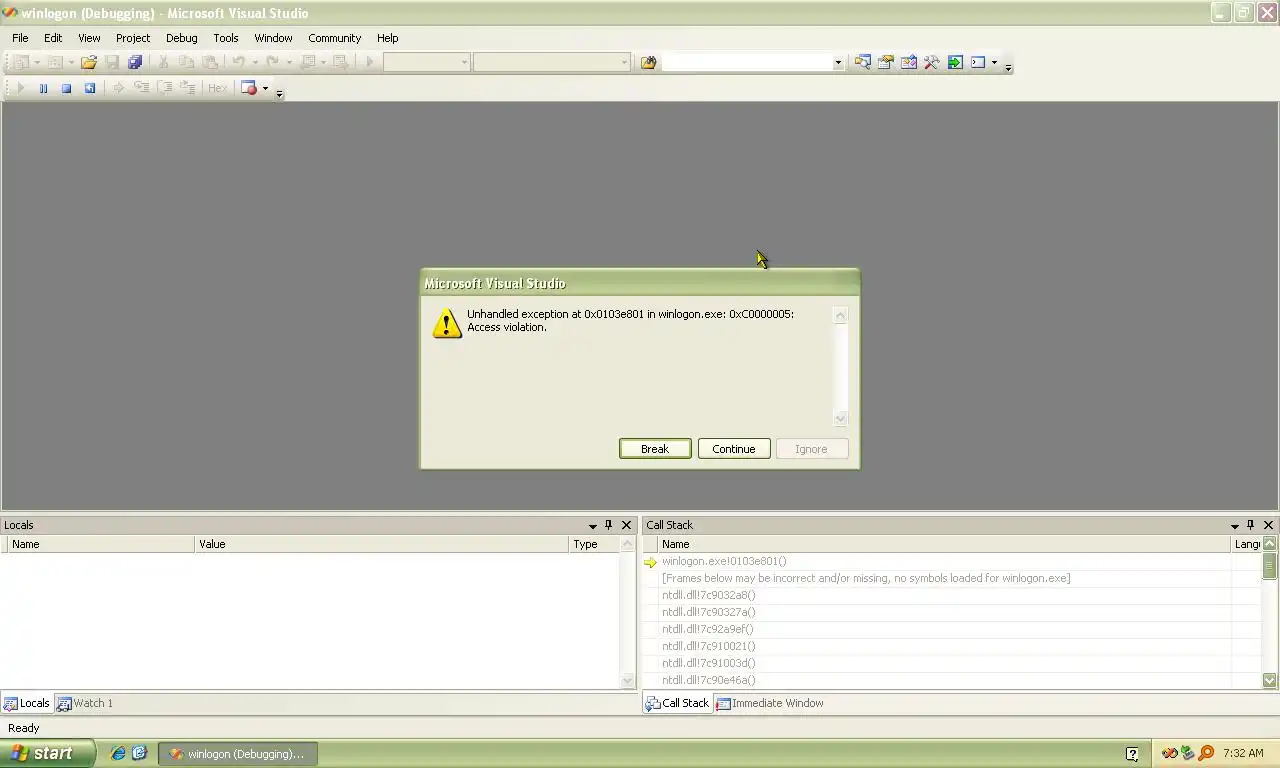Image resolution: width=1280 pixels, height=768 pixels.
Task: Open the Solution Explorer toolbar icon
Action: (862, 62)
